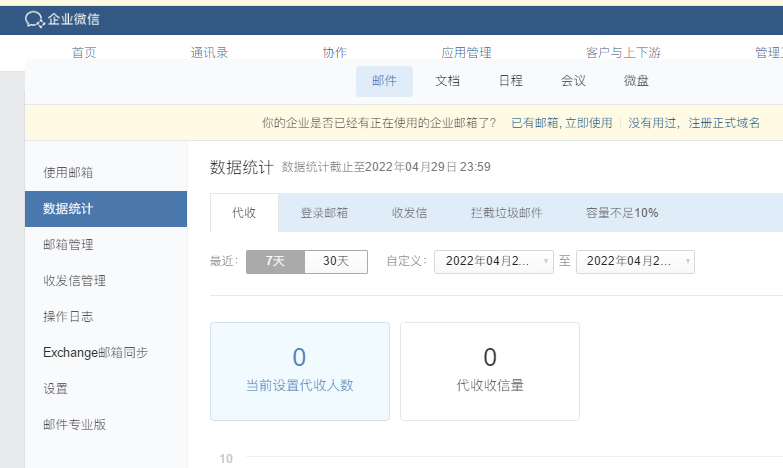The image size is (783, 468).
Task: Switch to the 日程 sub-tab
Action: click(x=510, y=81)
